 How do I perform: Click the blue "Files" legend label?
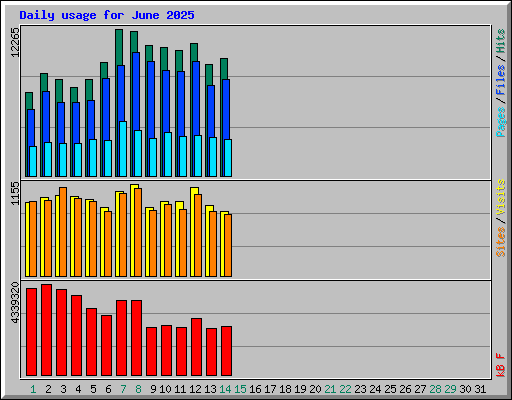click(x=501, y=79)
